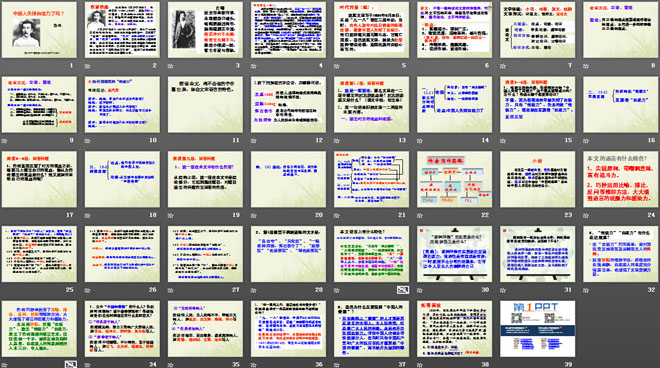Click the animation star icon below slide 34
Screen dimensions: 660x368
point(88,365)
